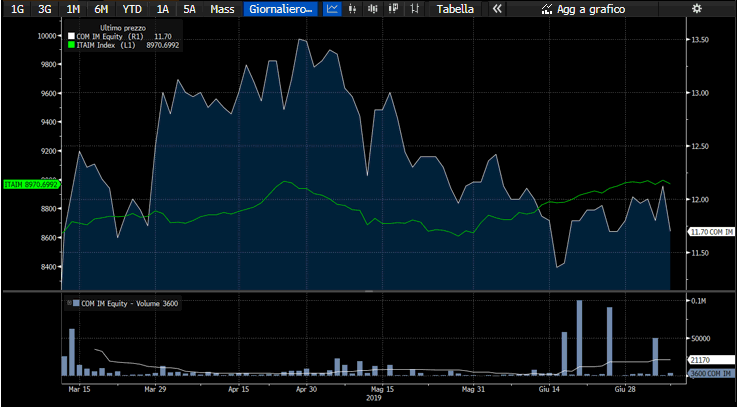Select the YTD time range tab

pyautogui.click(x=131, y=9)
